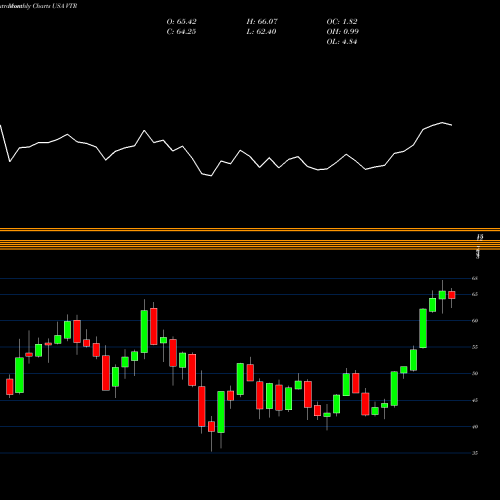
Task: Click the '60' price axis label
Action: click(x=475, y=321)
